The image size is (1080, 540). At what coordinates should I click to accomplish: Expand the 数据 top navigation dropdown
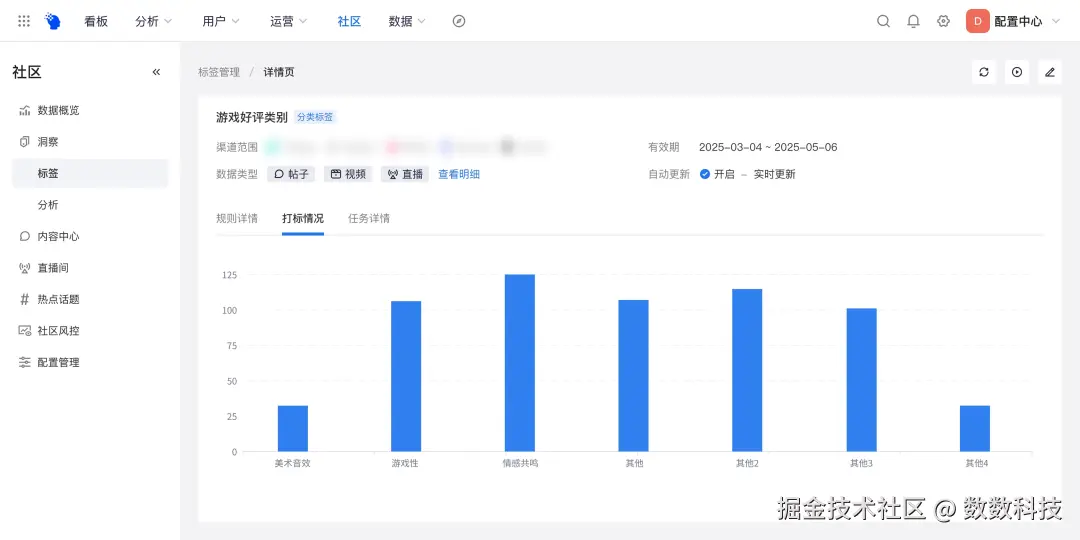click(x=407, y=21)
